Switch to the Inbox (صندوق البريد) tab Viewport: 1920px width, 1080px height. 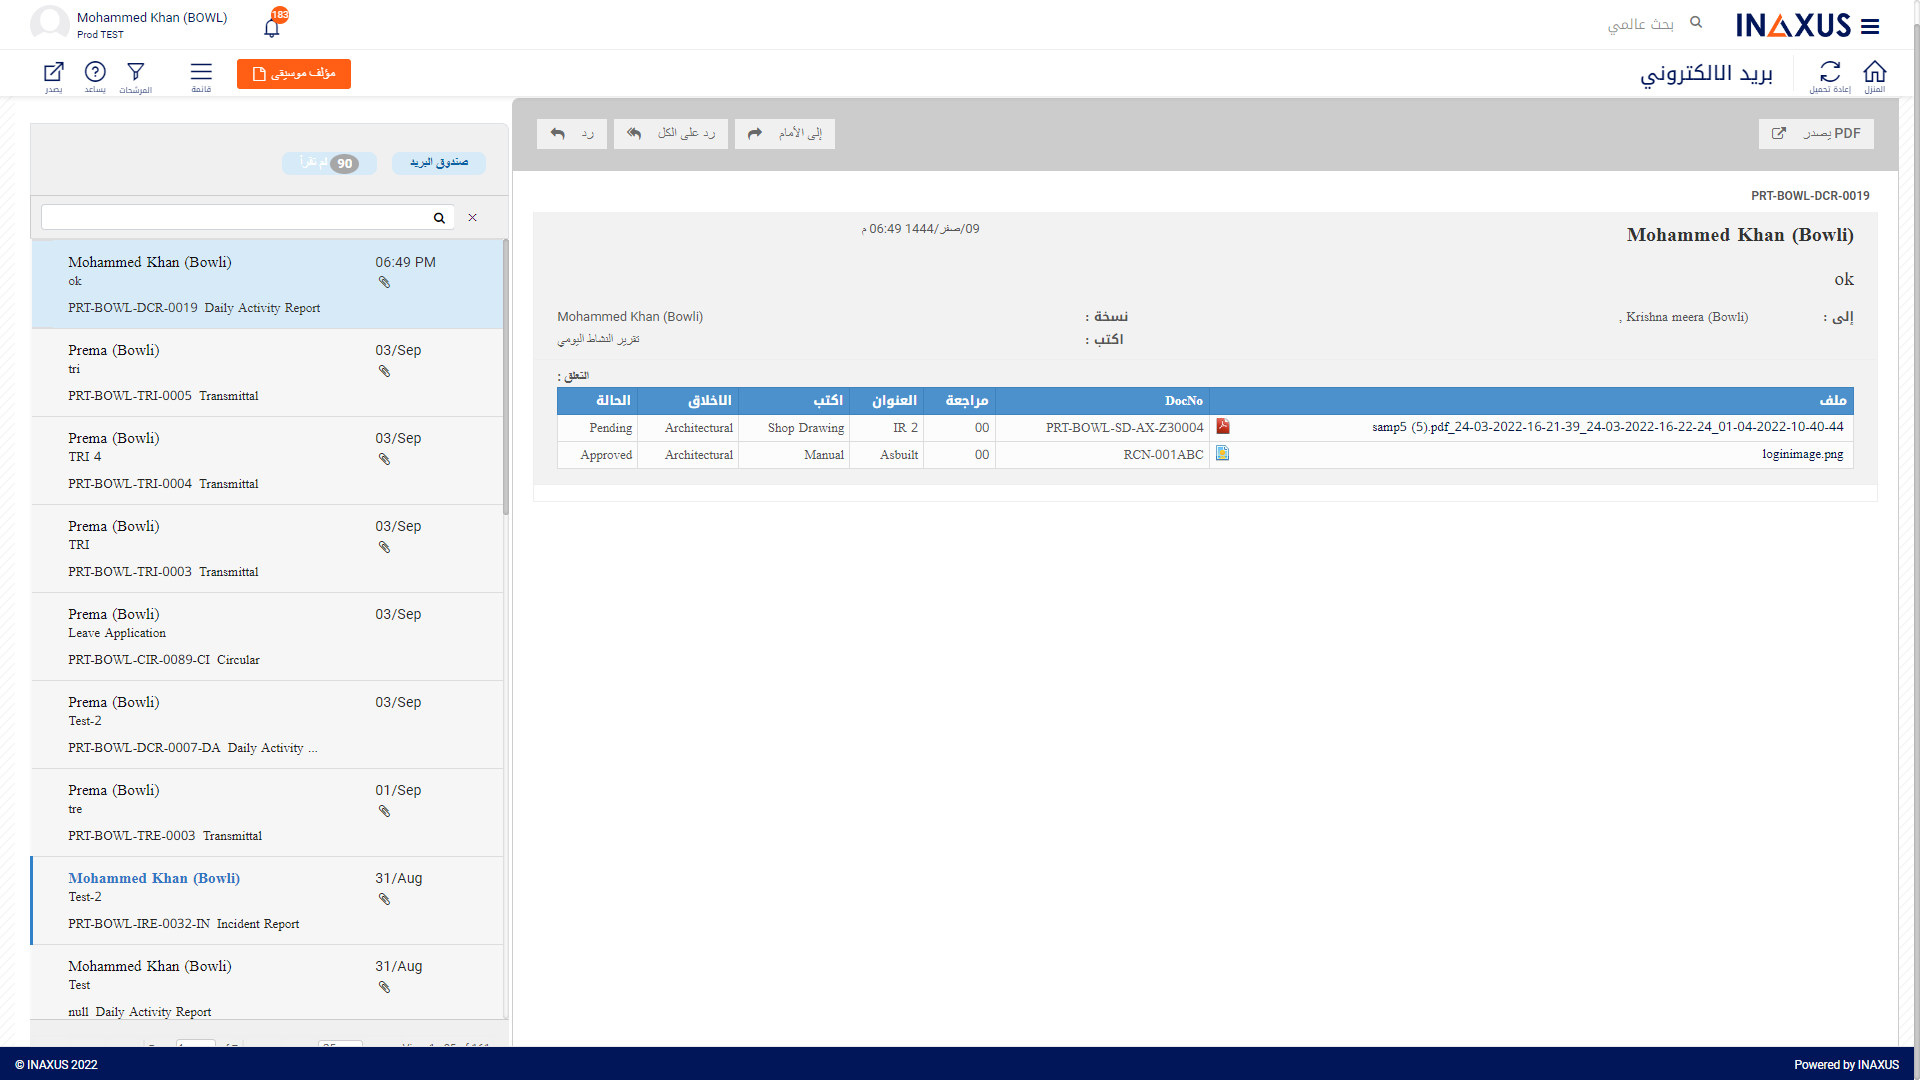click(x=438, y=163)
